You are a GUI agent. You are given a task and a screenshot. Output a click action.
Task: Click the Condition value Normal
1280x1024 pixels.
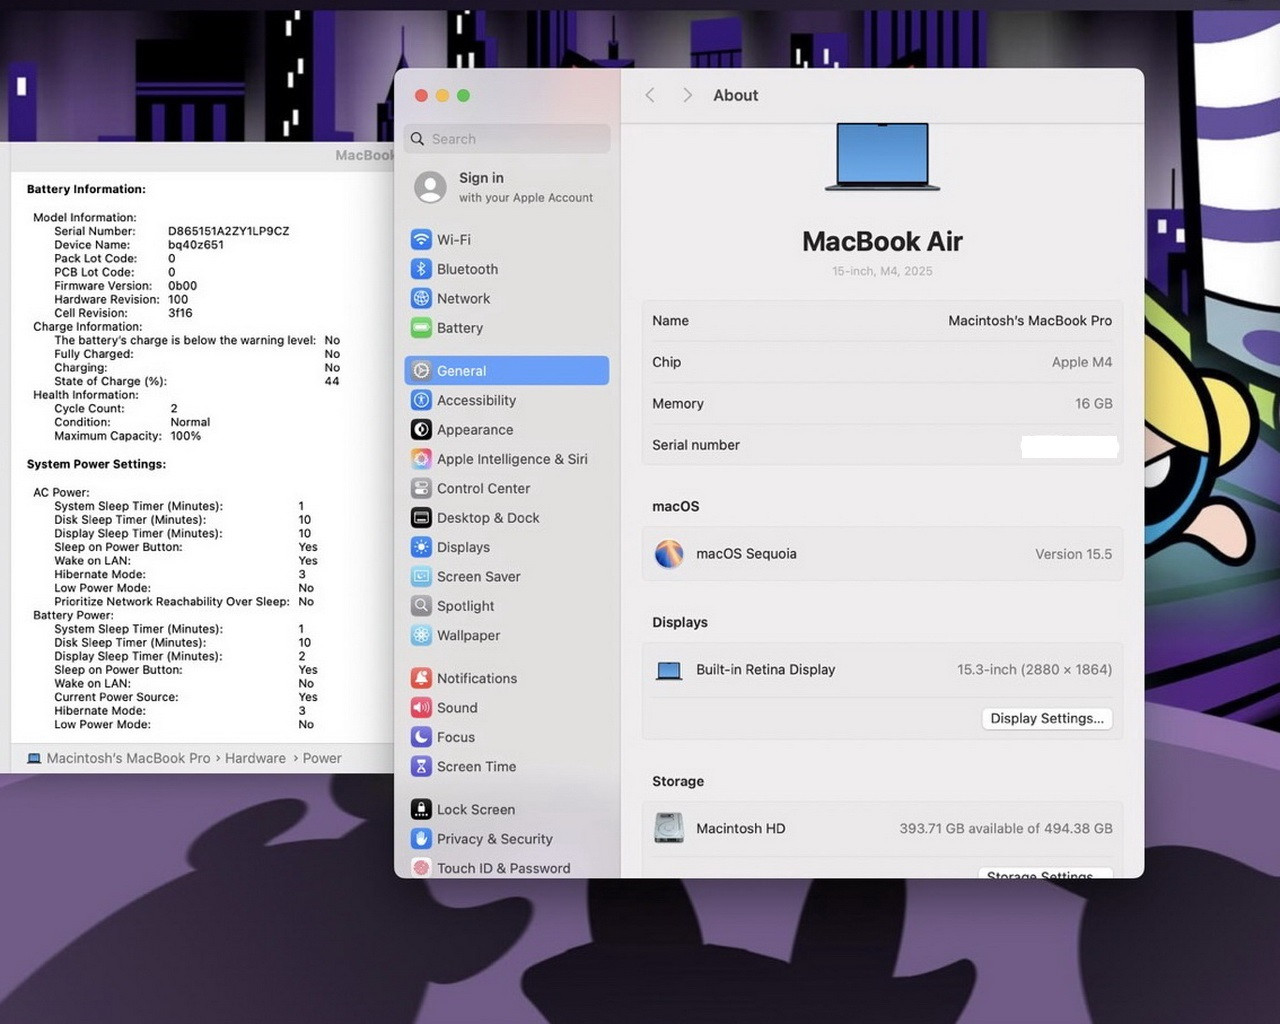coord(190,422)
